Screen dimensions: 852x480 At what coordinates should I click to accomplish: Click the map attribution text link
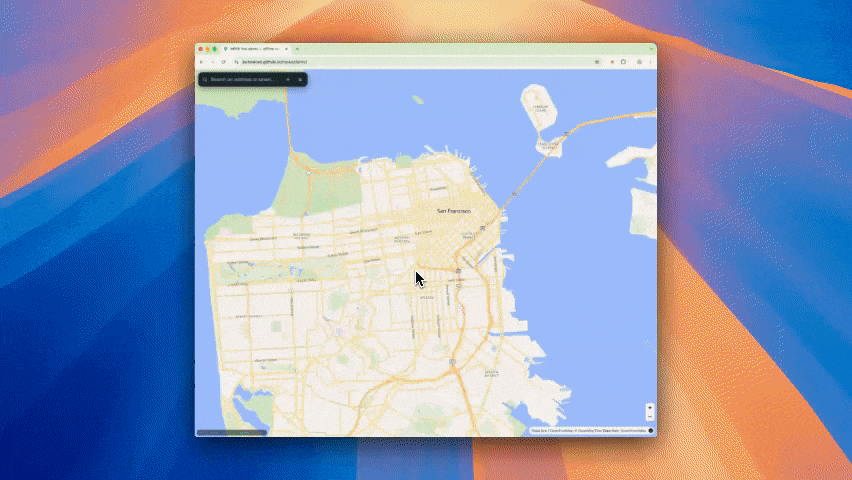(x=588, y=431)
